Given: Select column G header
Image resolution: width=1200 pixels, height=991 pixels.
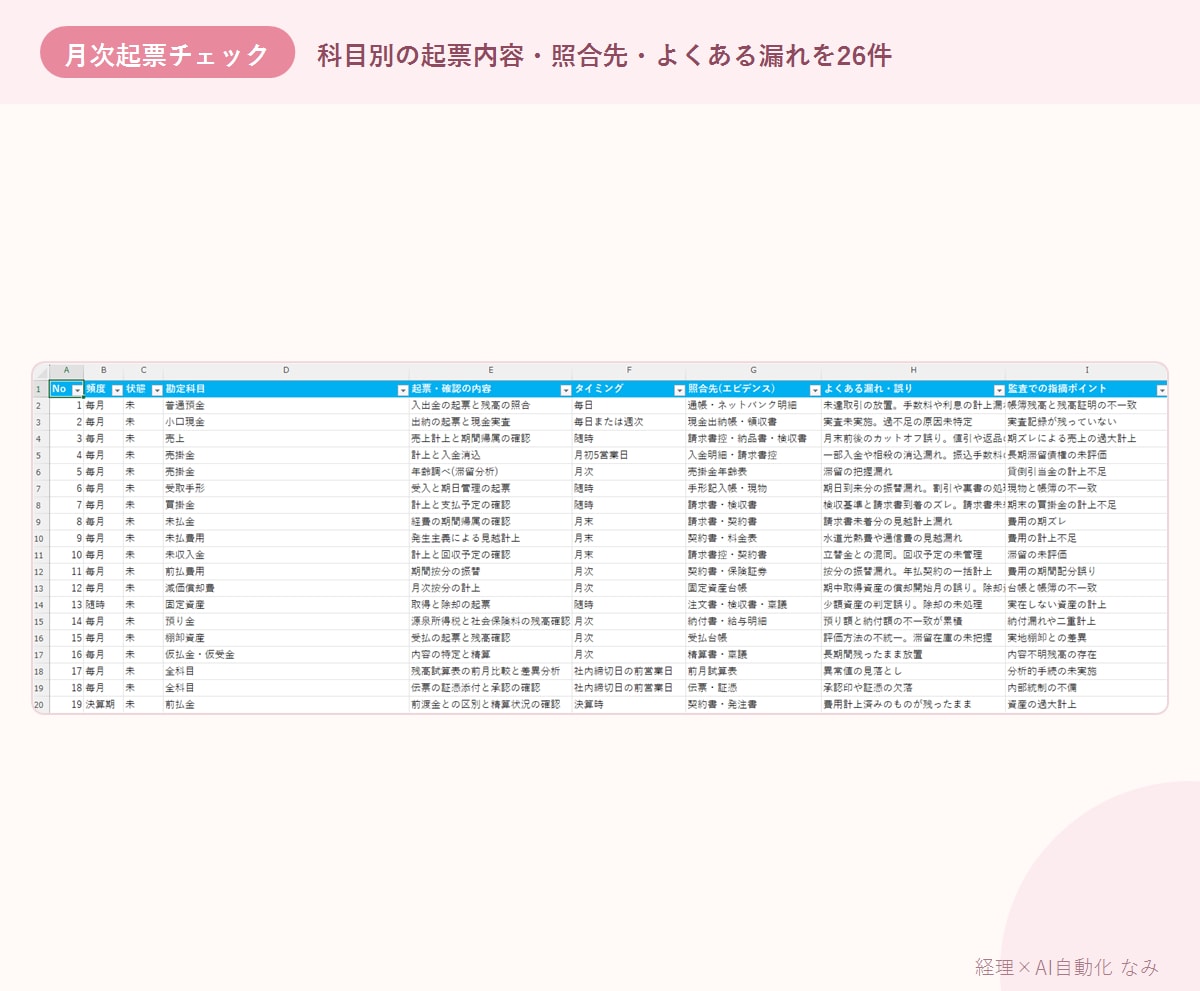Looking at the screenshot, I should (753, 371).
